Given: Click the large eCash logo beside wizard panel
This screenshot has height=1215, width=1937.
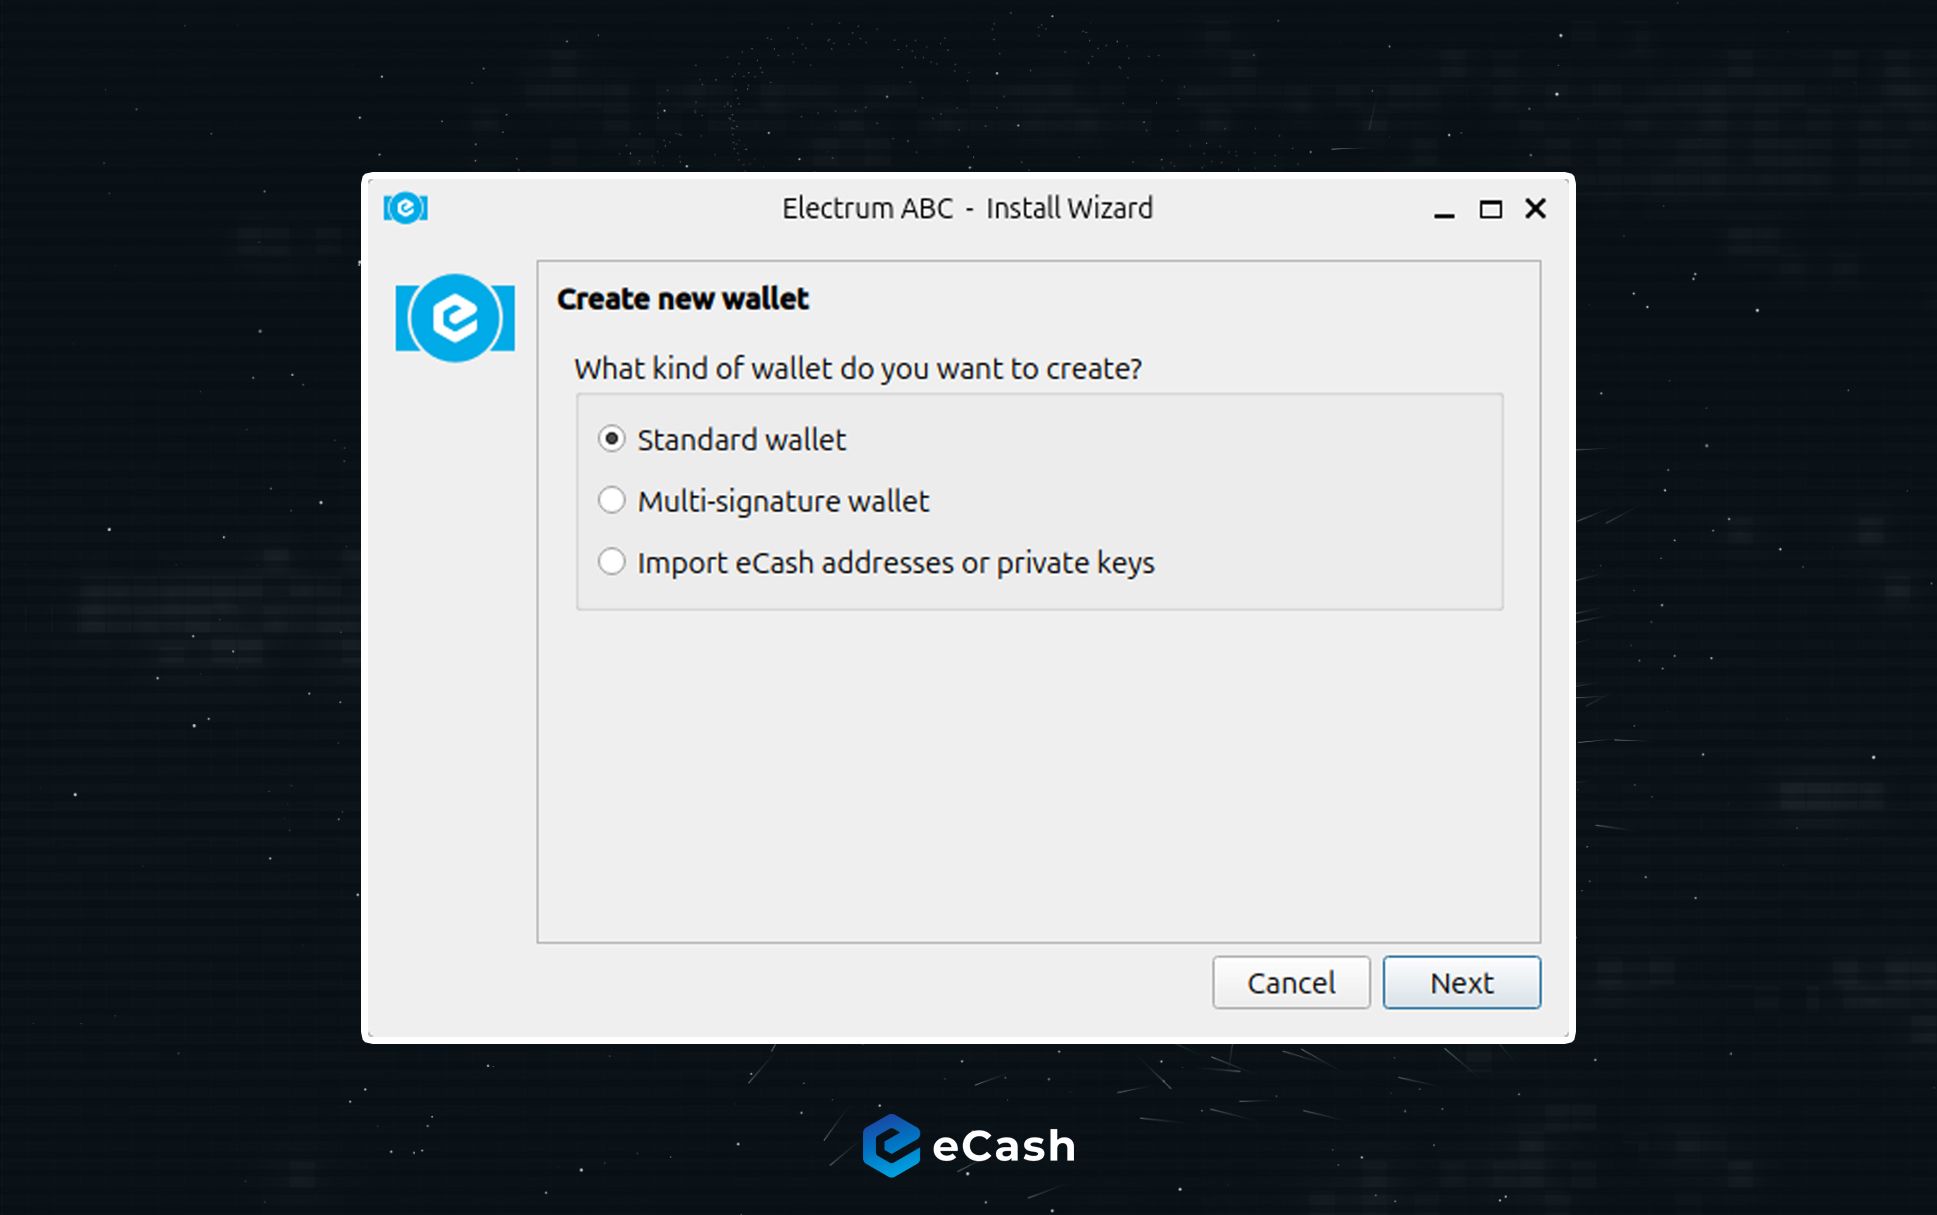Looking at the screenshot, I should click(x=455, y=318).
